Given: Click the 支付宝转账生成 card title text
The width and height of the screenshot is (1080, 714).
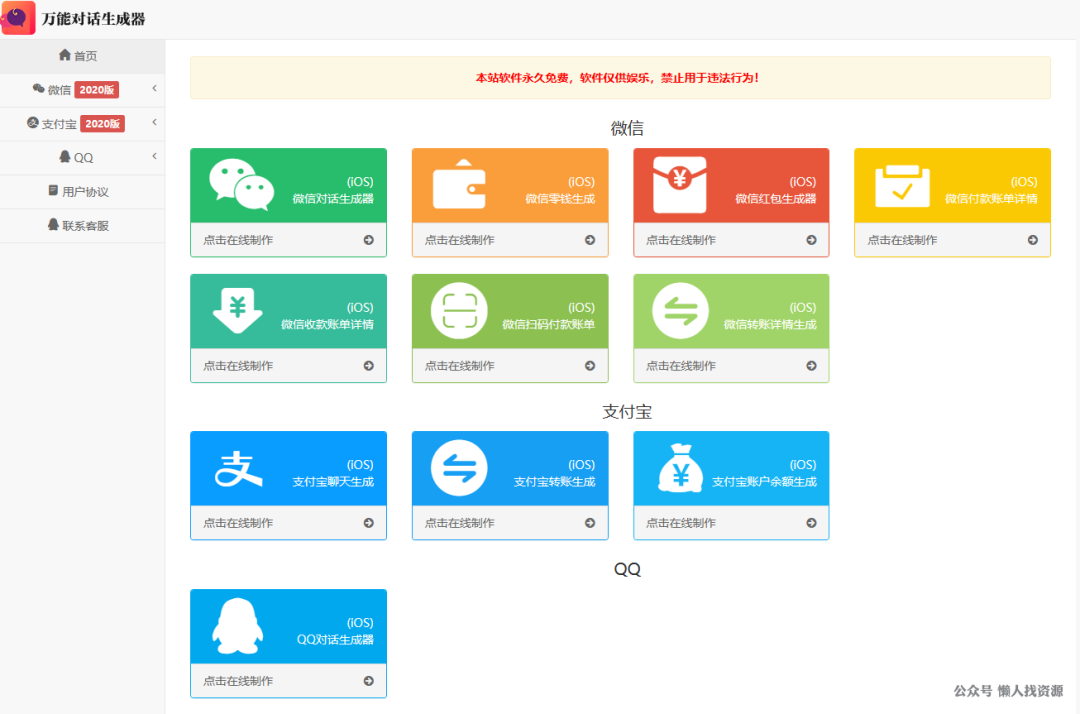Looking at the screenshot, I should (554, 482).
